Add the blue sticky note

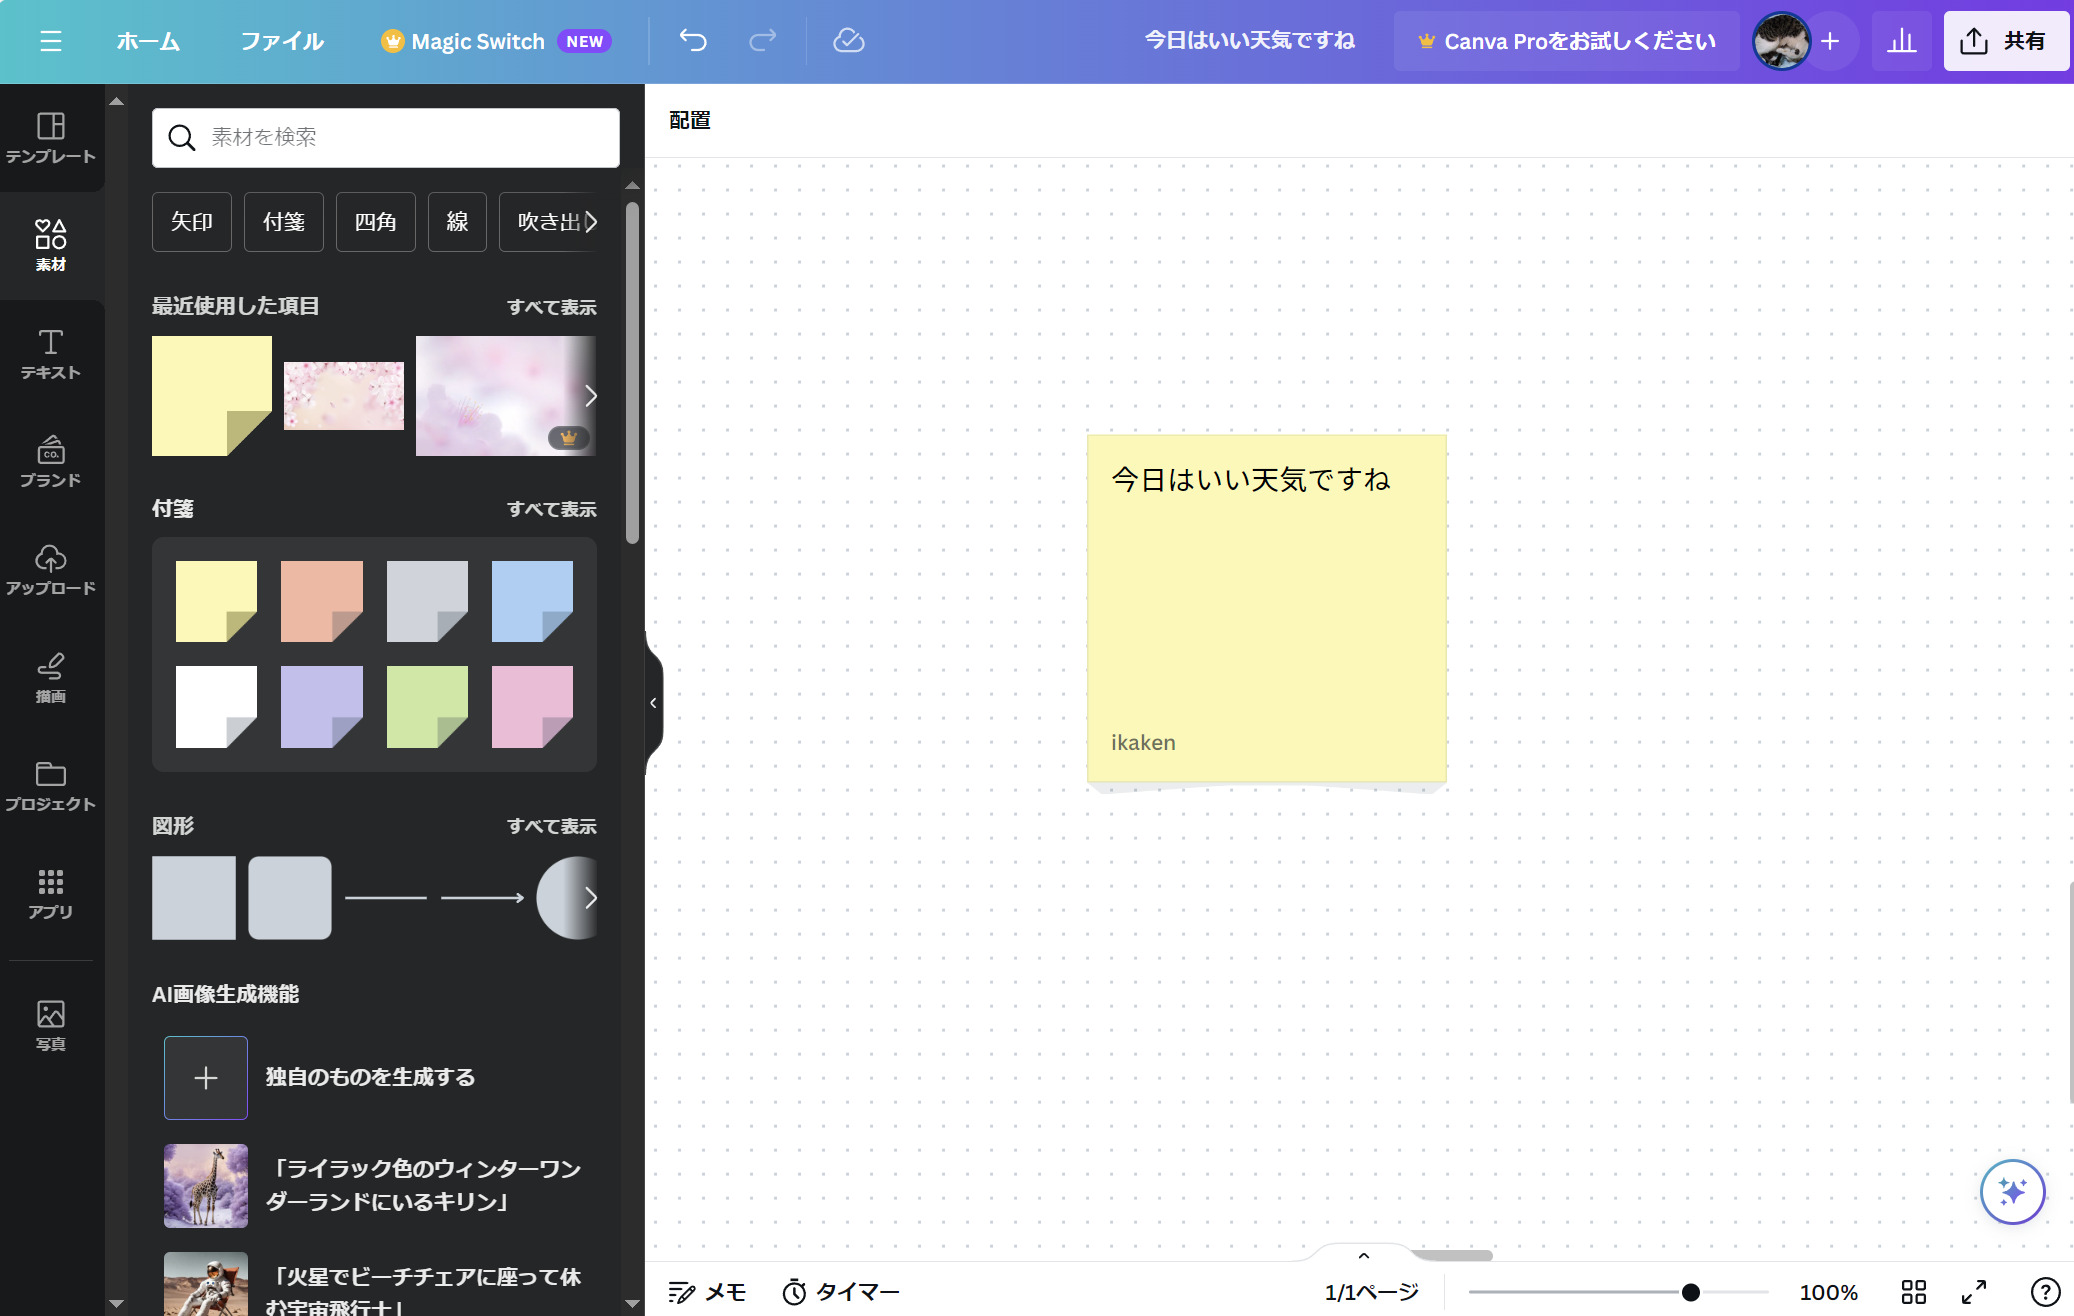[x=532, y=601]
